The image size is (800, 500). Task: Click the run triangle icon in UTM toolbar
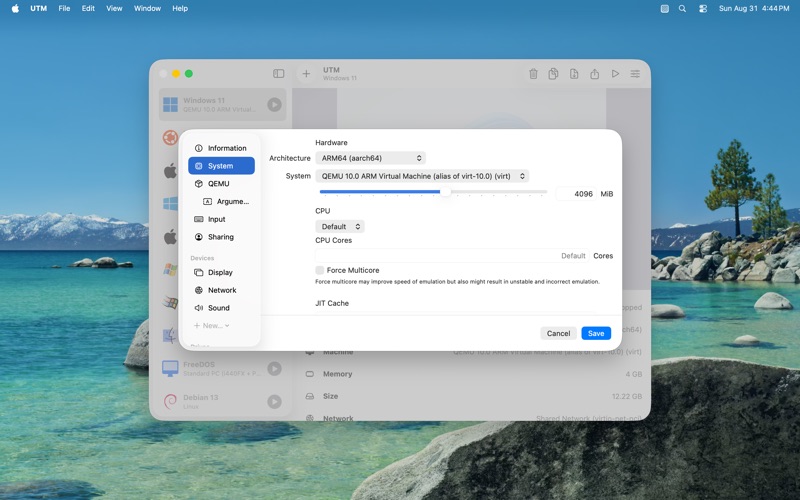click(x=615, y=74)
